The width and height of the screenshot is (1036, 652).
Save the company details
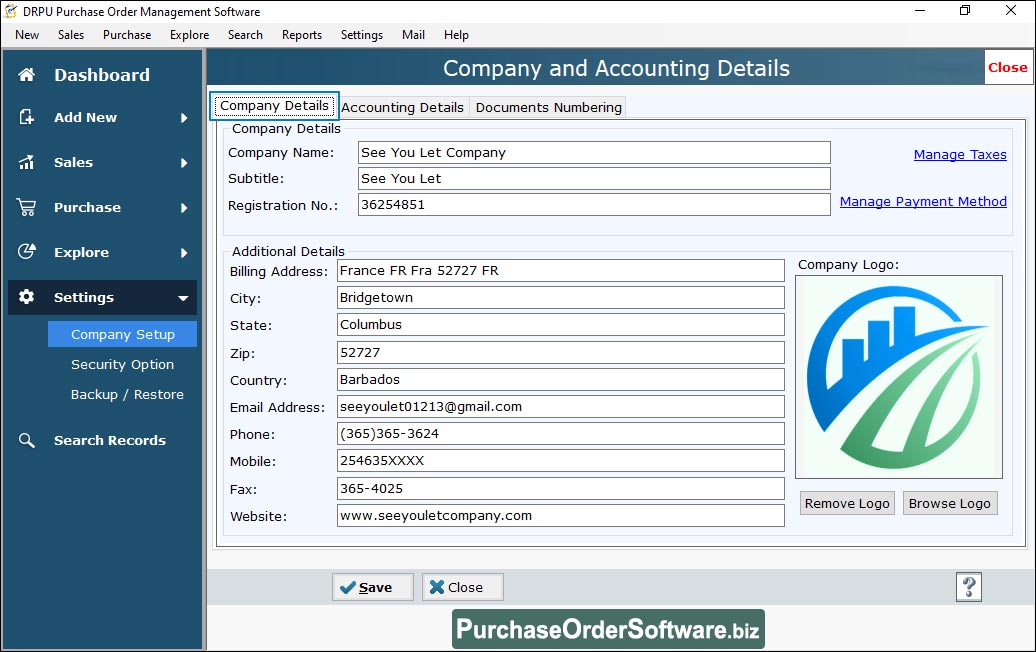[x=373, y=587]
